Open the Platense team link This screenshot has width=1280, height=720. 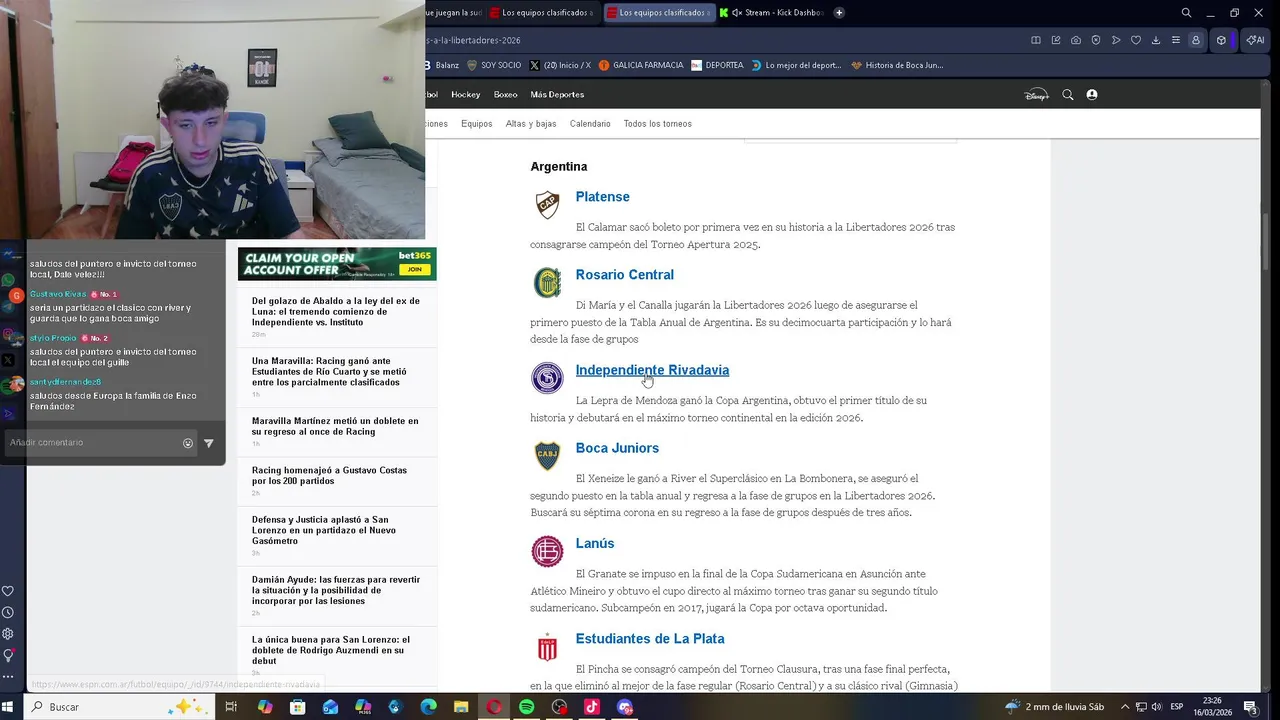602,197
